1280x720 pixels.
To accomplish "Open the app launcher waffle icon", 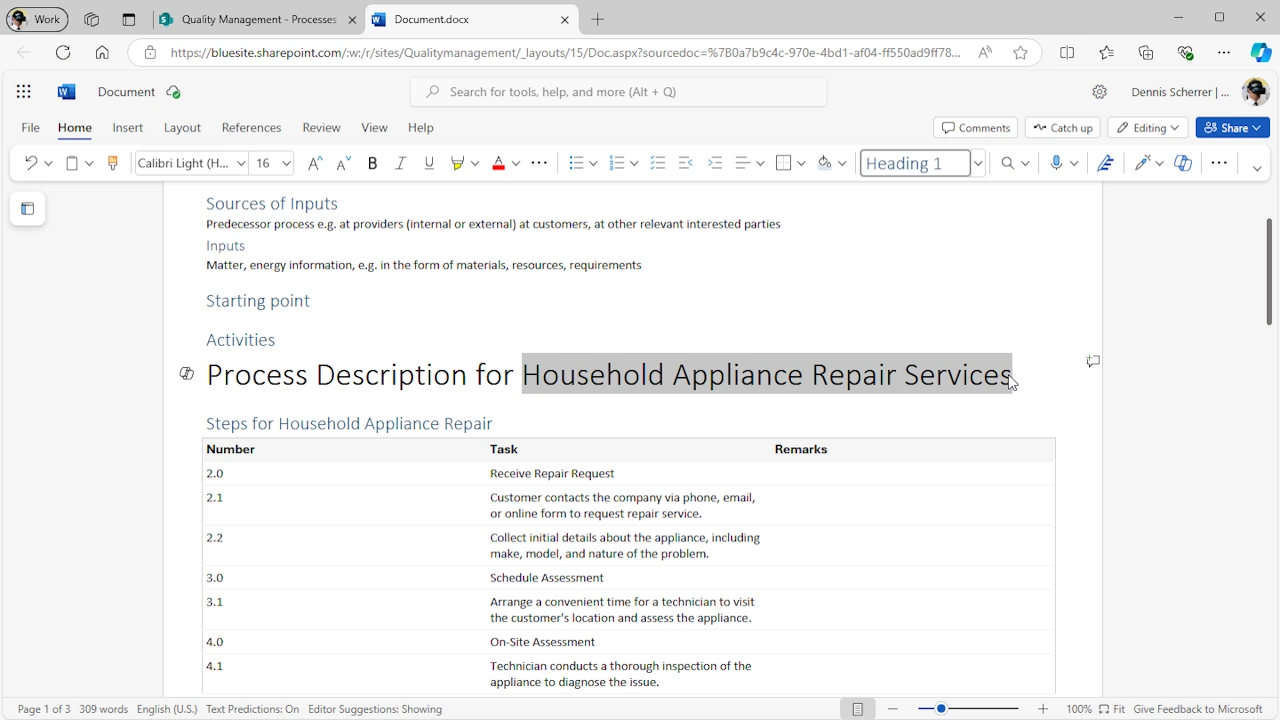I will 24,92.
